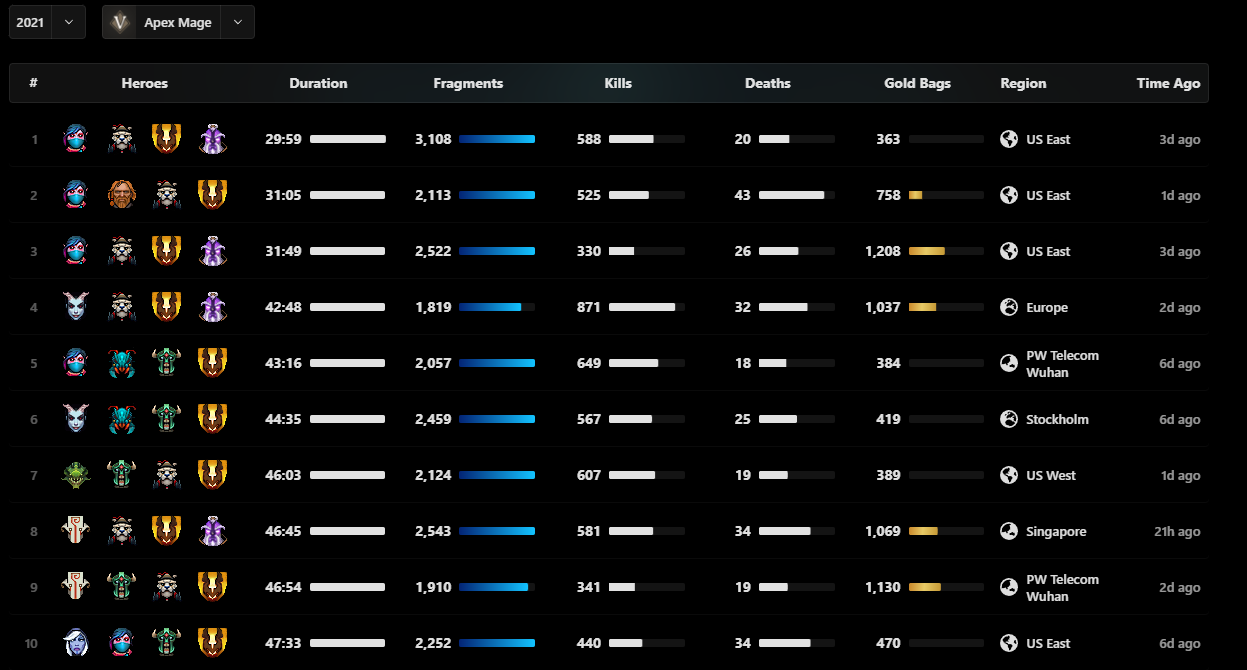This screenshot has width=1247, height=670.
Task: Click the hat-wearing bearded hero in row 3
Action: click(121, 251)
